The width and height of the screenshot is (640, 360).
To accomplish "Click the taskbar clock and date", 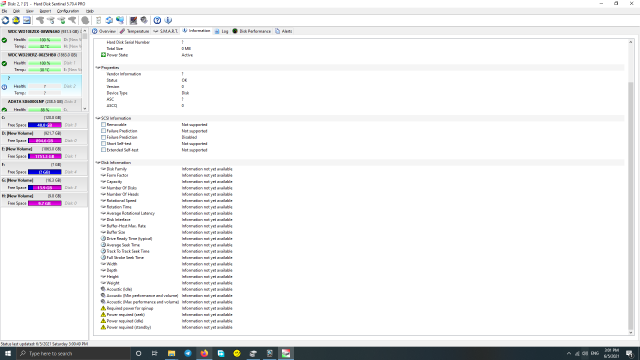I will coord(611,353).
